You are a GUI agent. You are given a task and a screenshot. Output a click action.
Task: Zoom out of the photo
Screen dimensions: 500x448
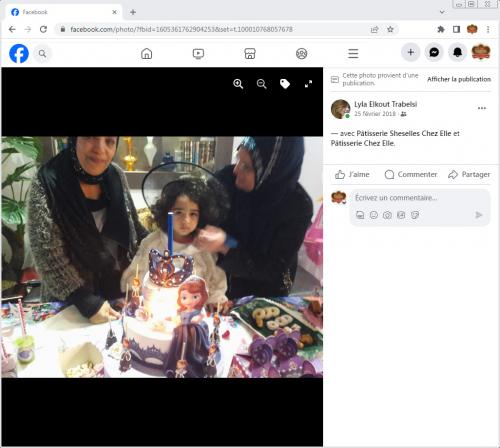[x=262, y=84]
